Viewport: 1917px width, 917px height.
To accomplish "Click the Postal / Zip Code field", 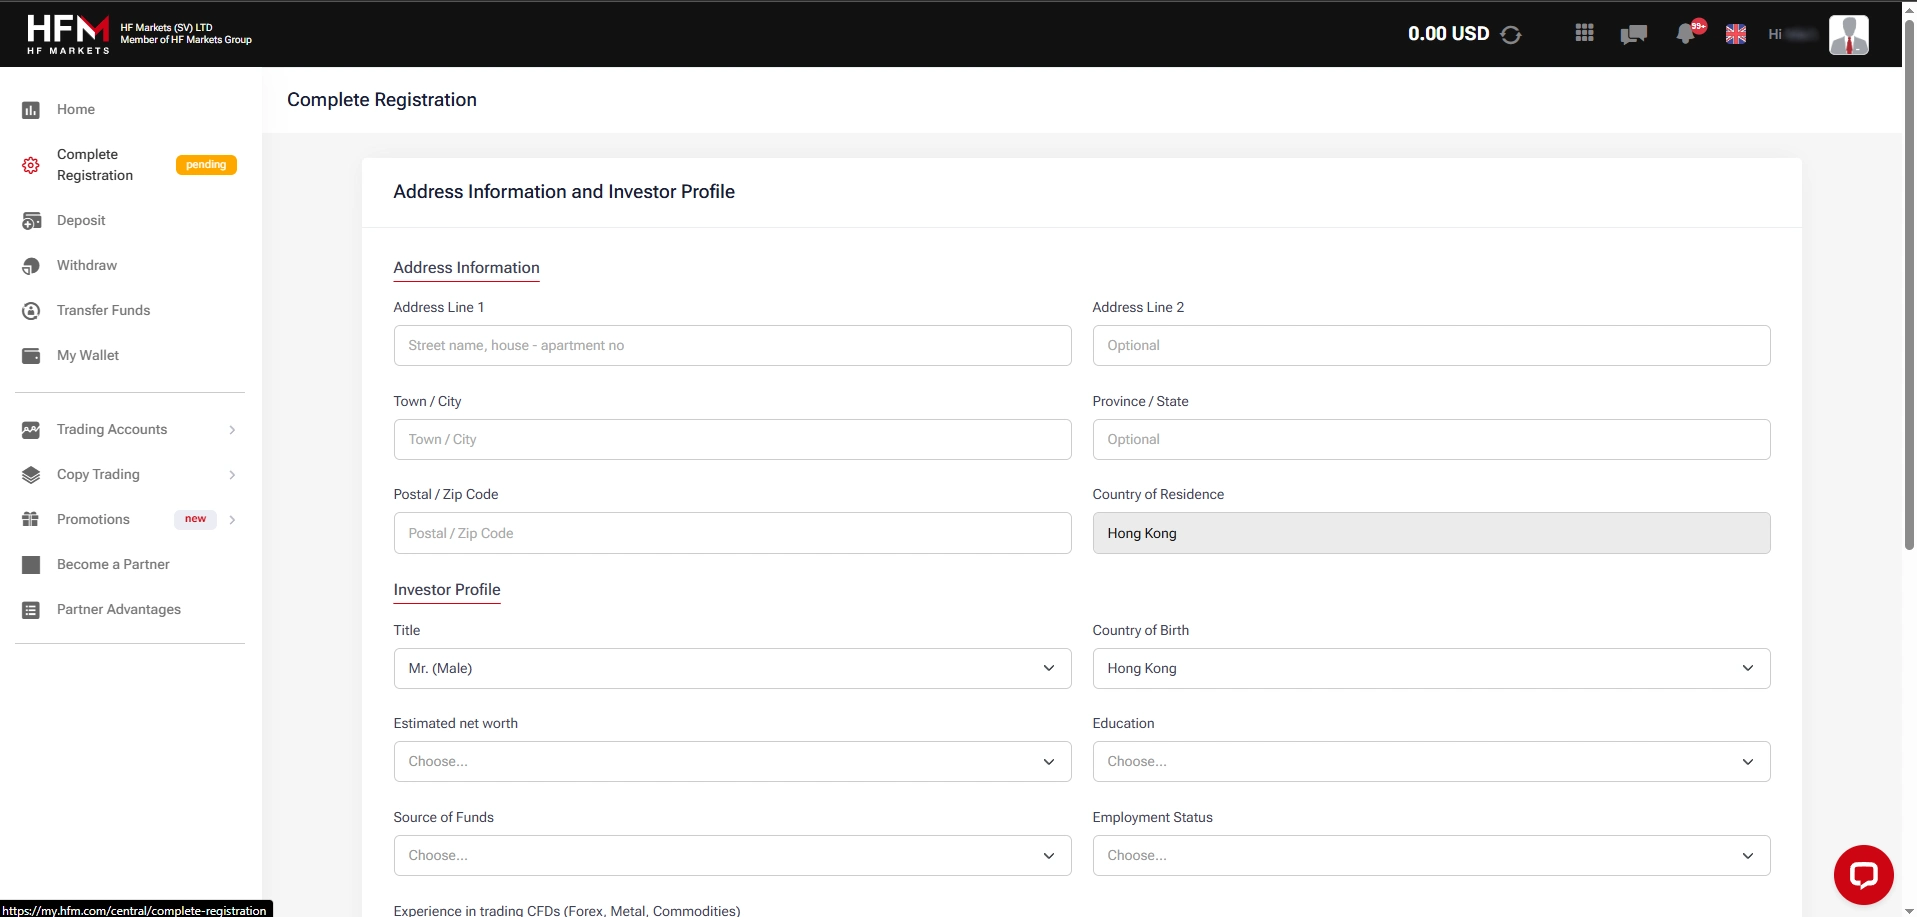I will (732, 533).
